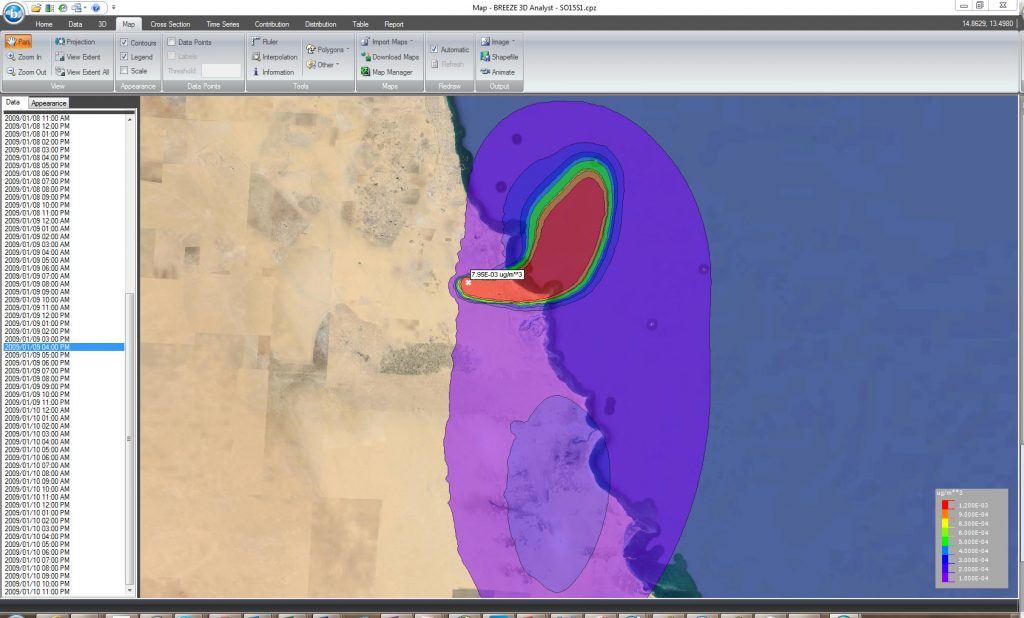Open the Appearance panel tab
1024x618 pixels.
point(48,101)
